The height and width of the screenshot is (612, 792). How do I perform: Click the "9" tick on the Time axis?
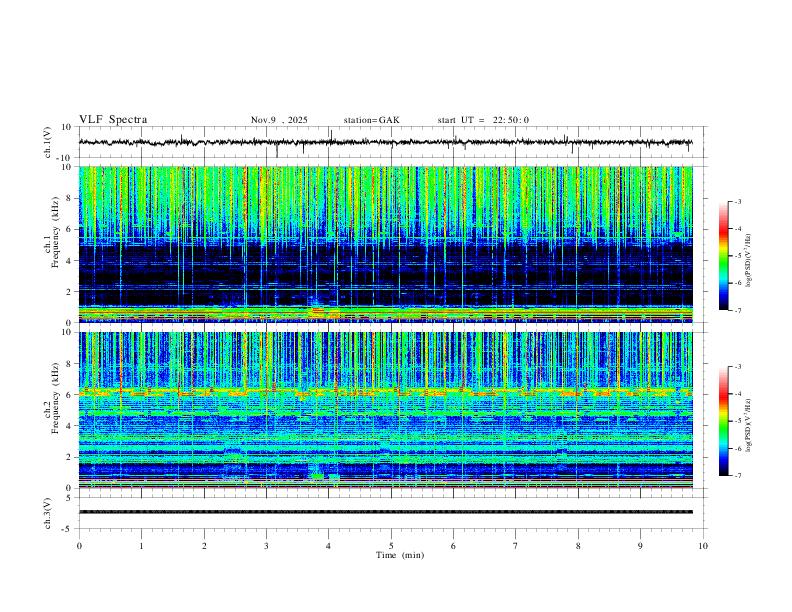pos(640,546)
